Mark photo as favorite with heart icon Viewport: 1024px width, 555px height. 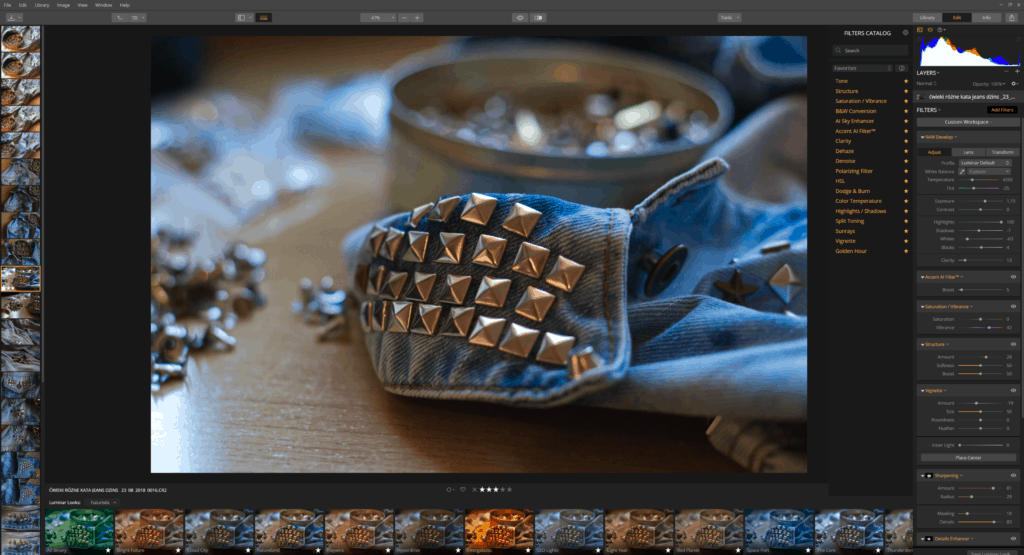pyautogui.click(x=463, y=490)
